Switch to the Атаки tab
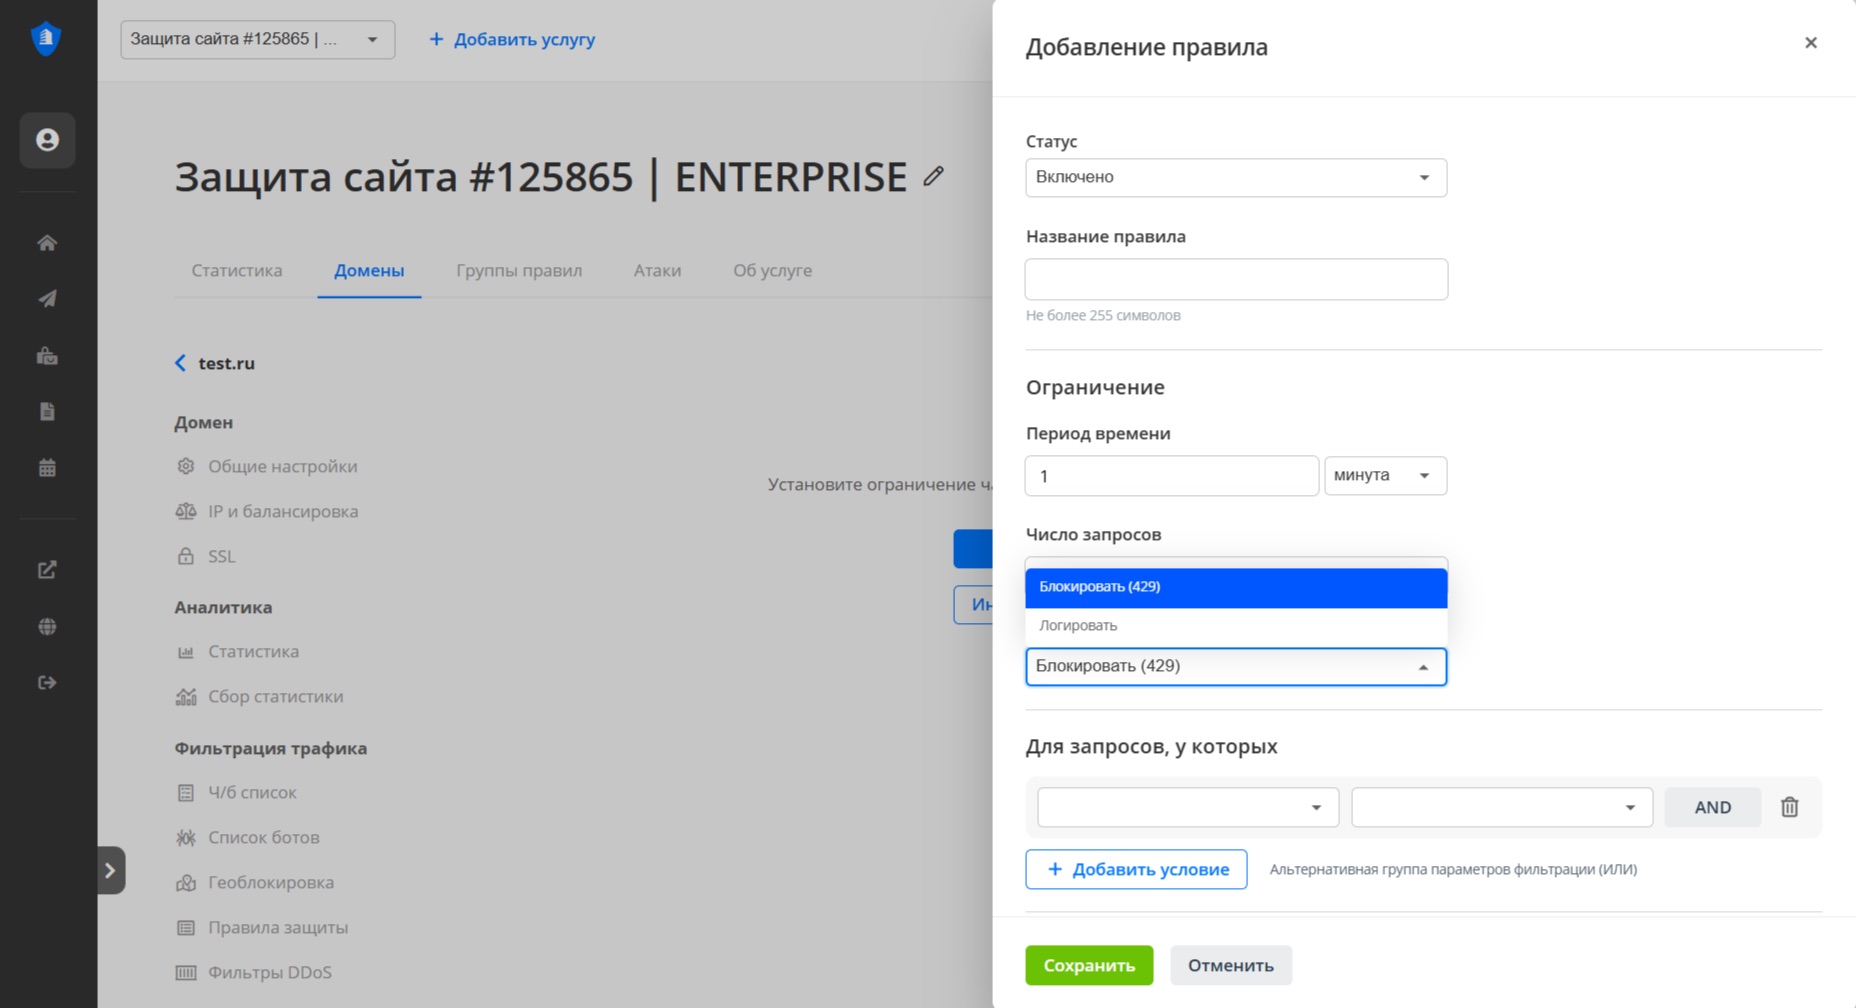1856x1008 pixels. [657, 271]
